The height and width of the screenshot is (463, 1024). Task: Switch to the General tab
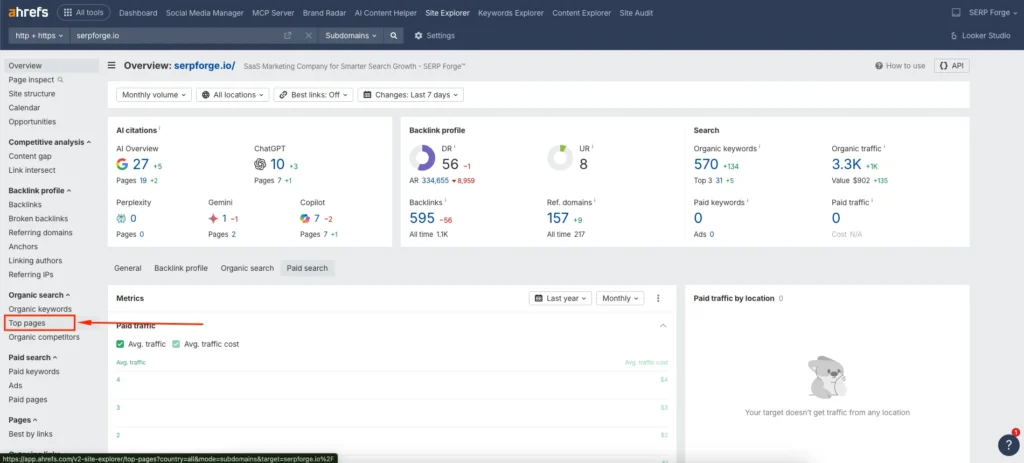click(128, 268)
